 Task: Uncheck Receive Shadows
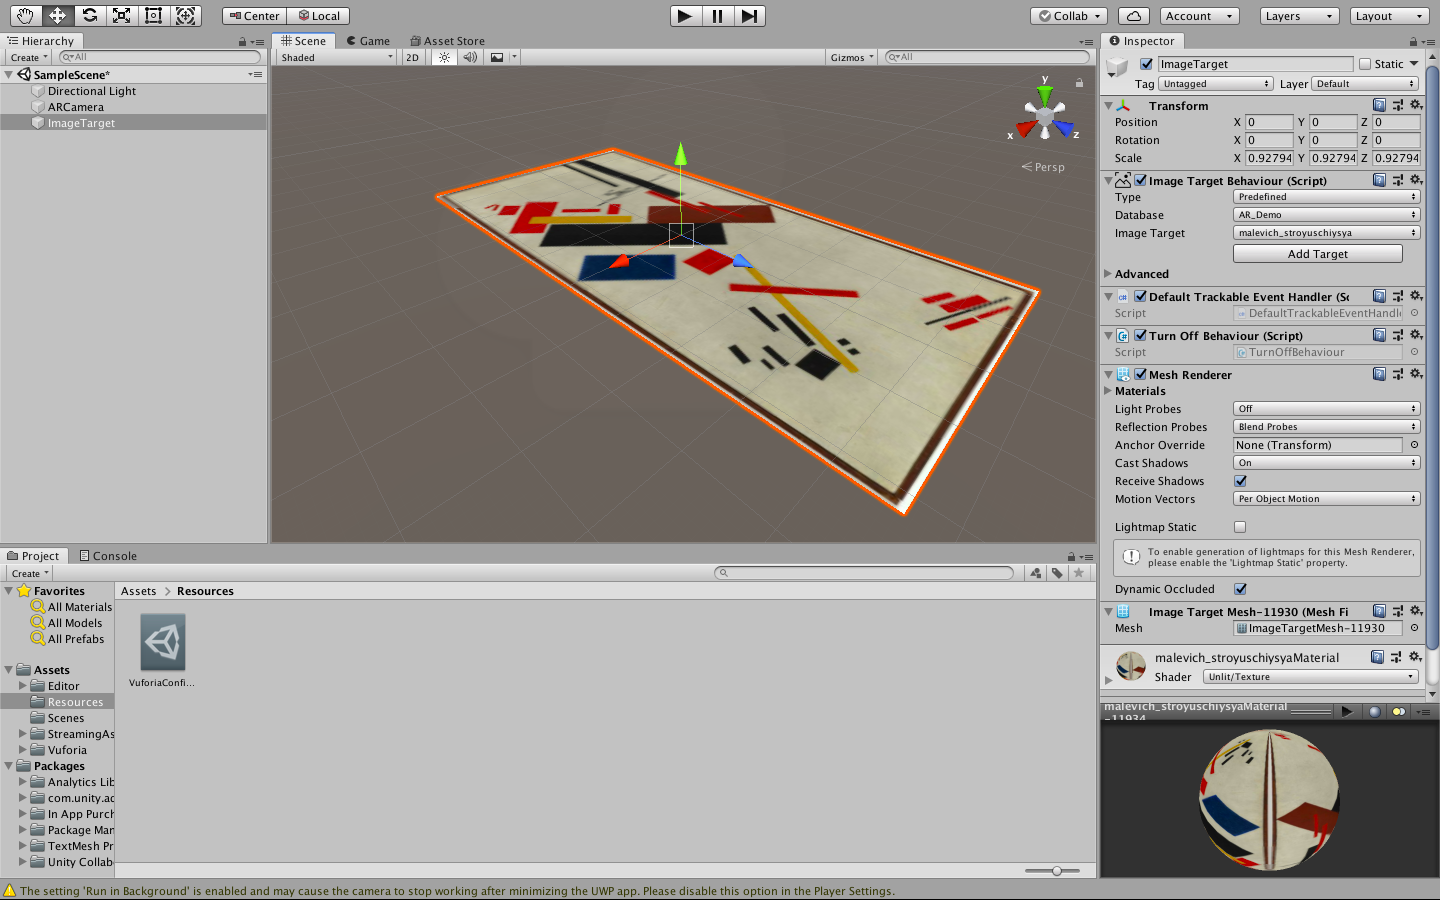(x=1240, y=481)
